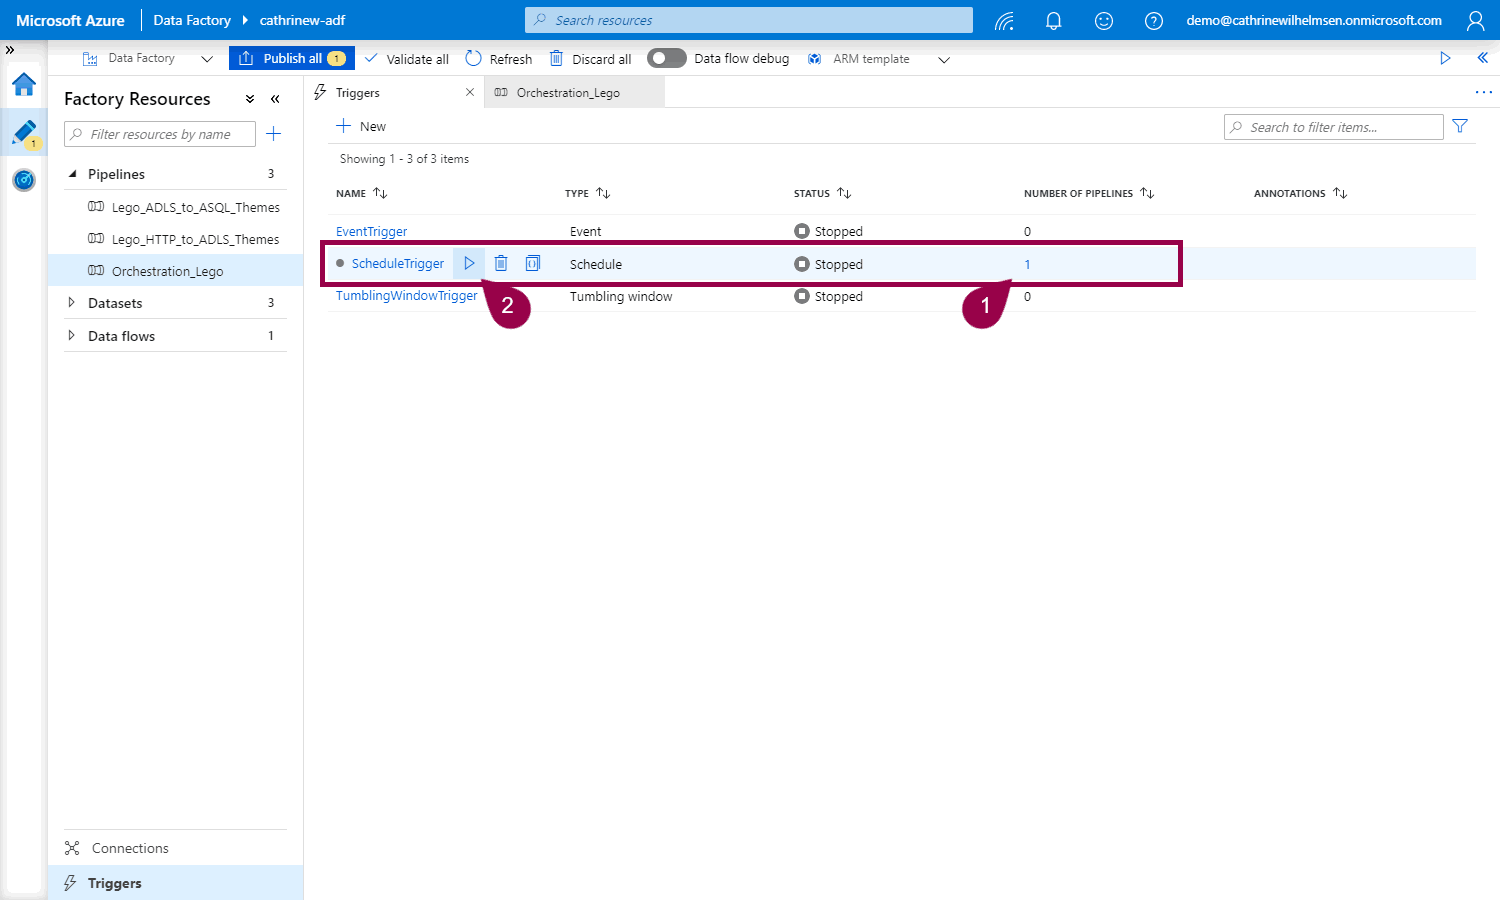This screenshot has height=900, width=1500.
Task: Activate the ScheduleTrigger play icon
Action: tap(469, 263)
